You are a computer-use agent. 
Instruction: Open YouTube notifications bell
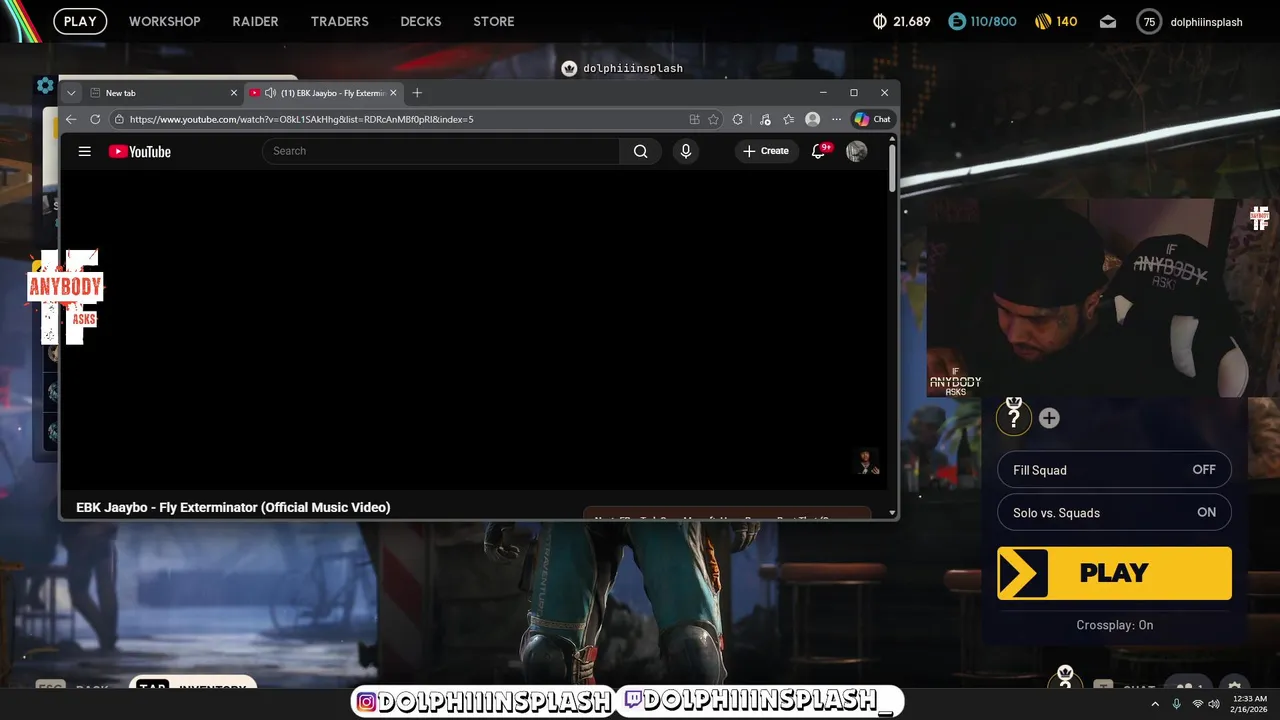click(818, 151)
